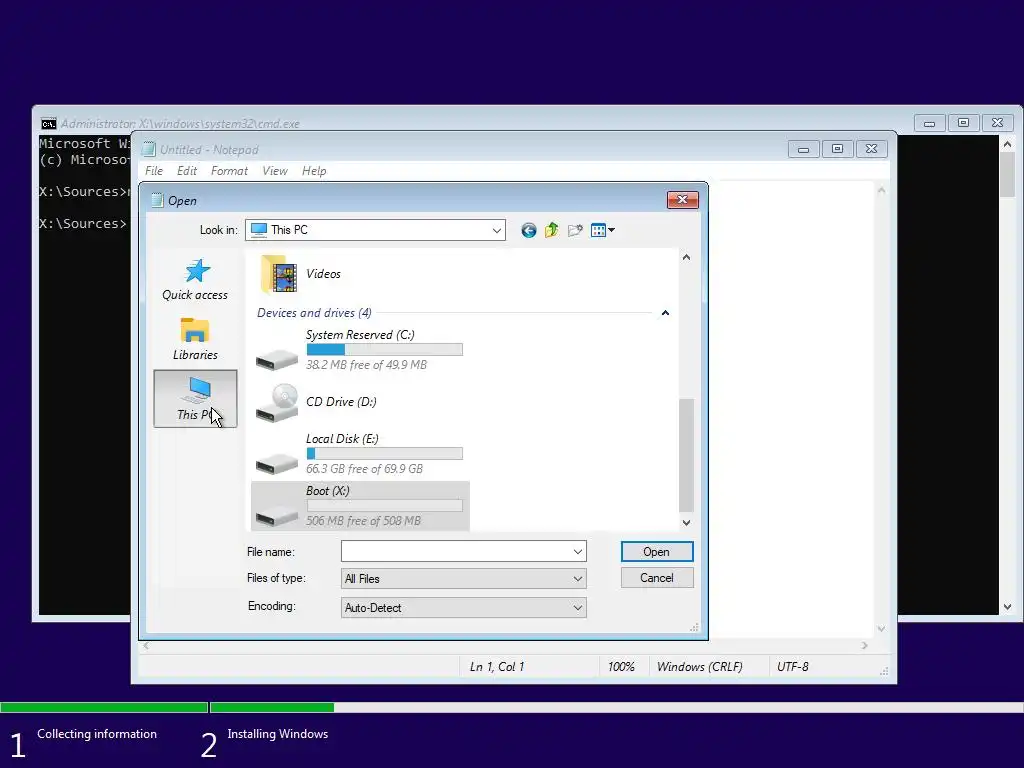The width and height of the screenshot is (1024, 768).
Task: Maximize the Notepad window
Action: click(837, 149)
